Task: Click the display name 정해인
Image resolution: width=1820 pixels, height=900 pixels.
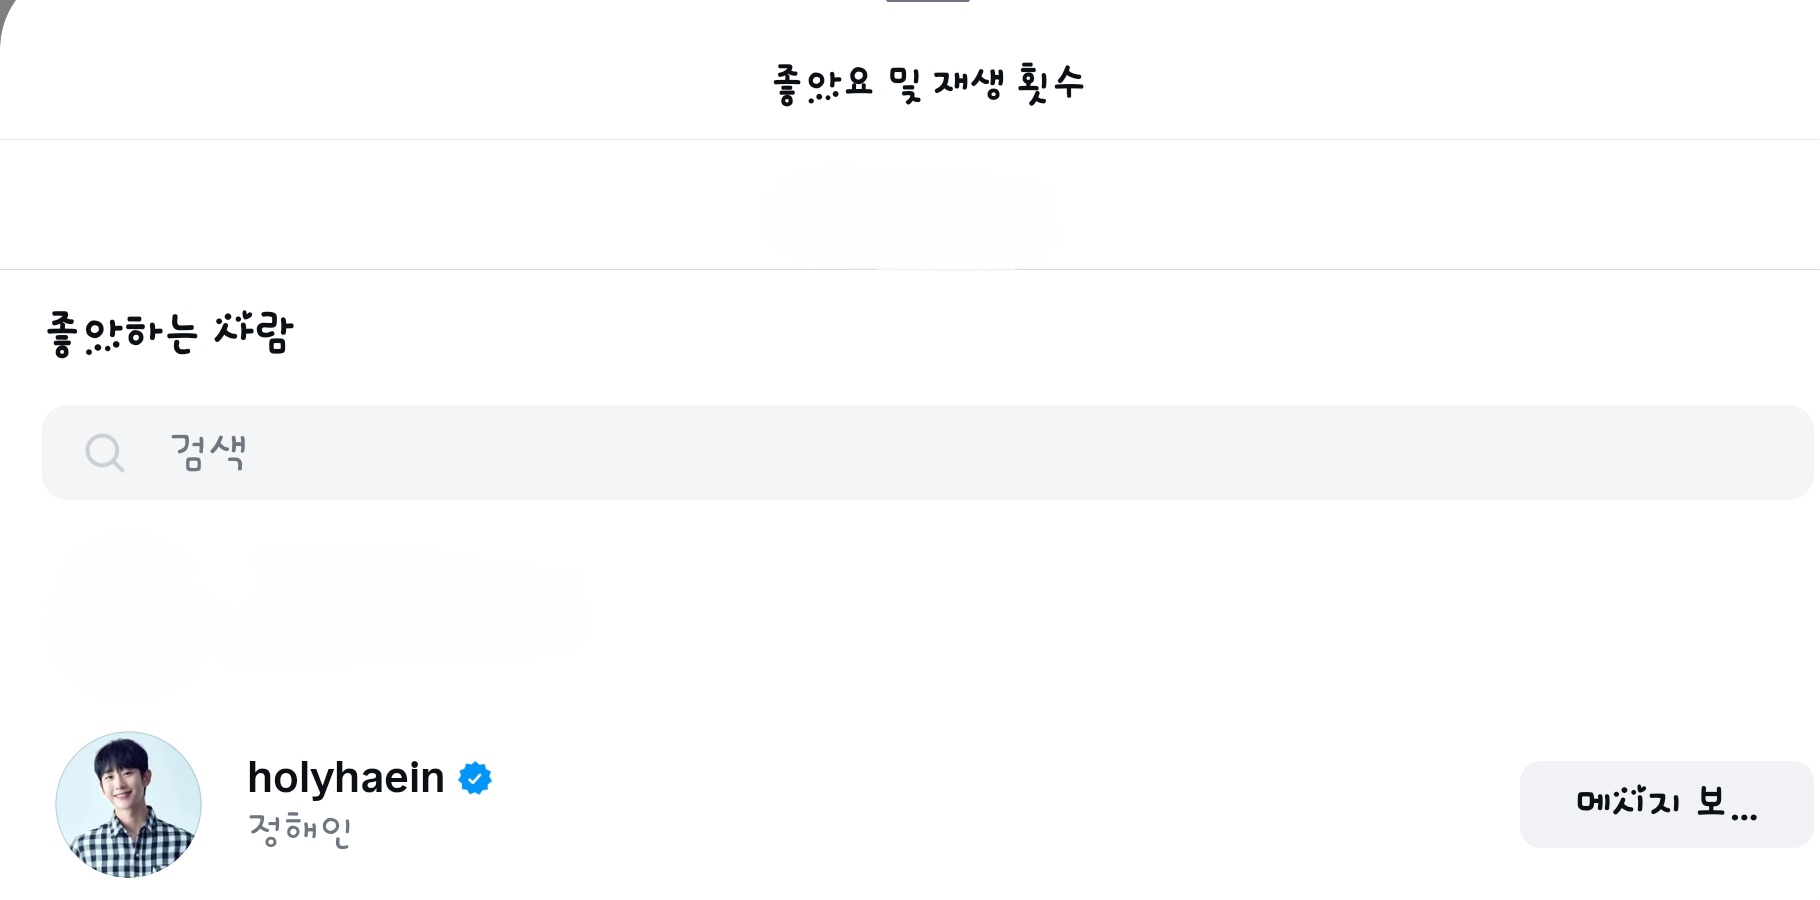Action: click(299, 830)
